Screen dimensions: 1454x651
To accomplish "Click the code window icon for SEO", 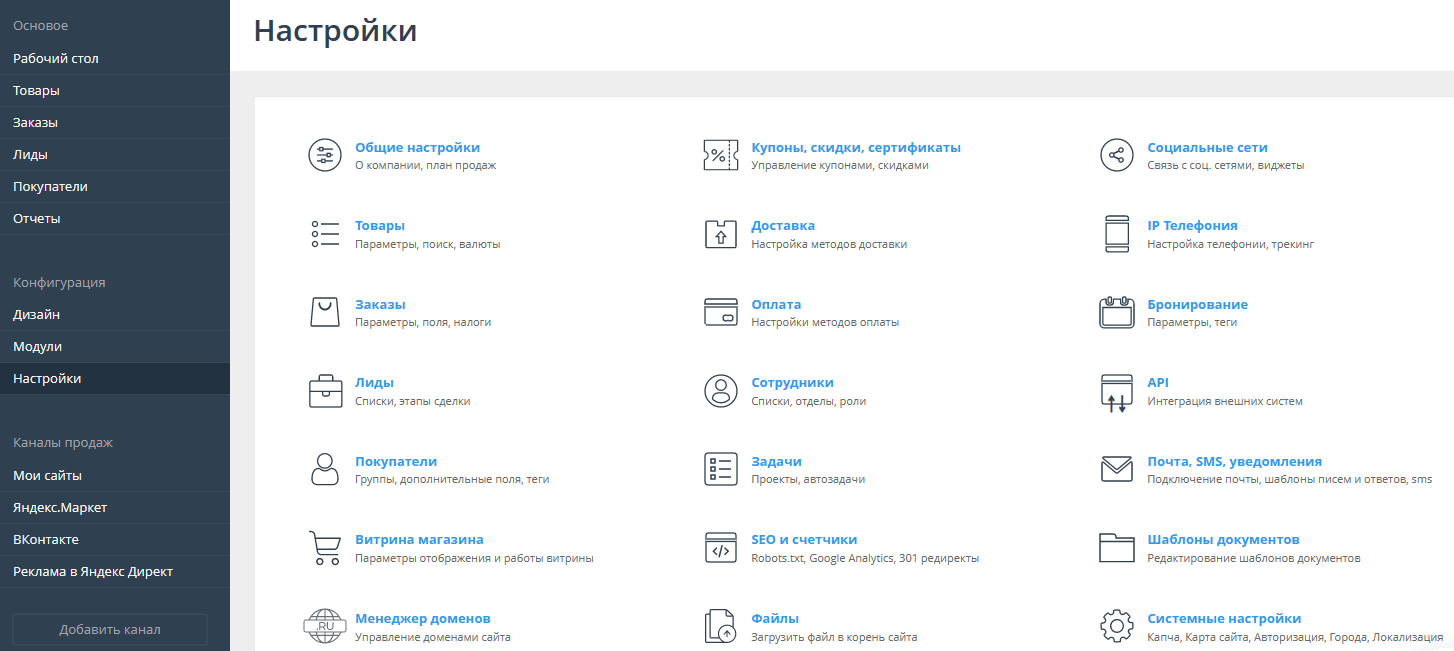I will [x=720, y=548].
